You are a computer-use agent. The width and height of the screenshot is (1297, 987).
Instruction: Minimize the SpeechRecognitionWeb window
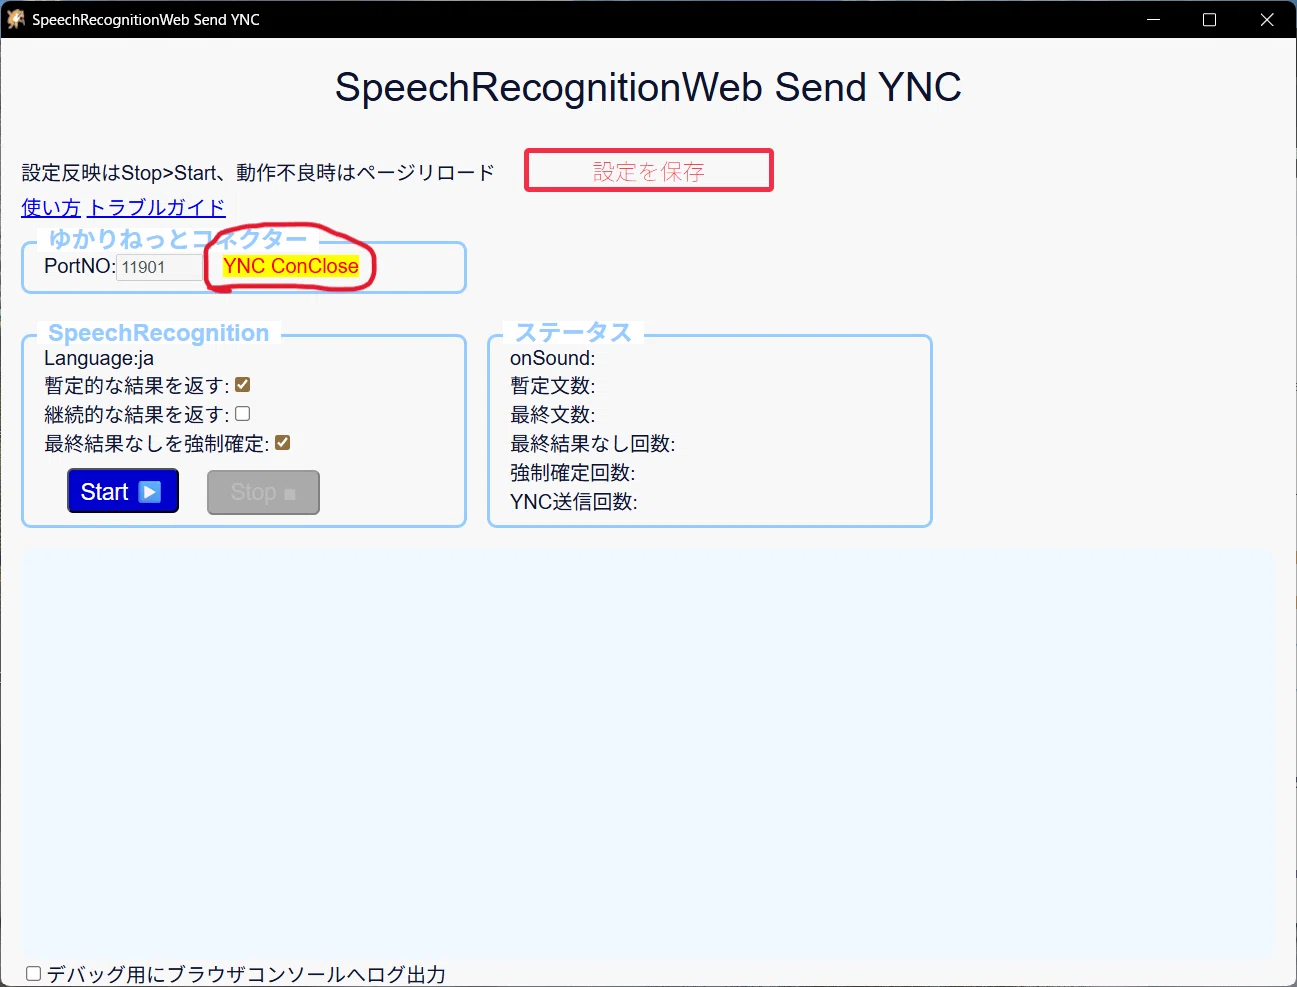1153,19
